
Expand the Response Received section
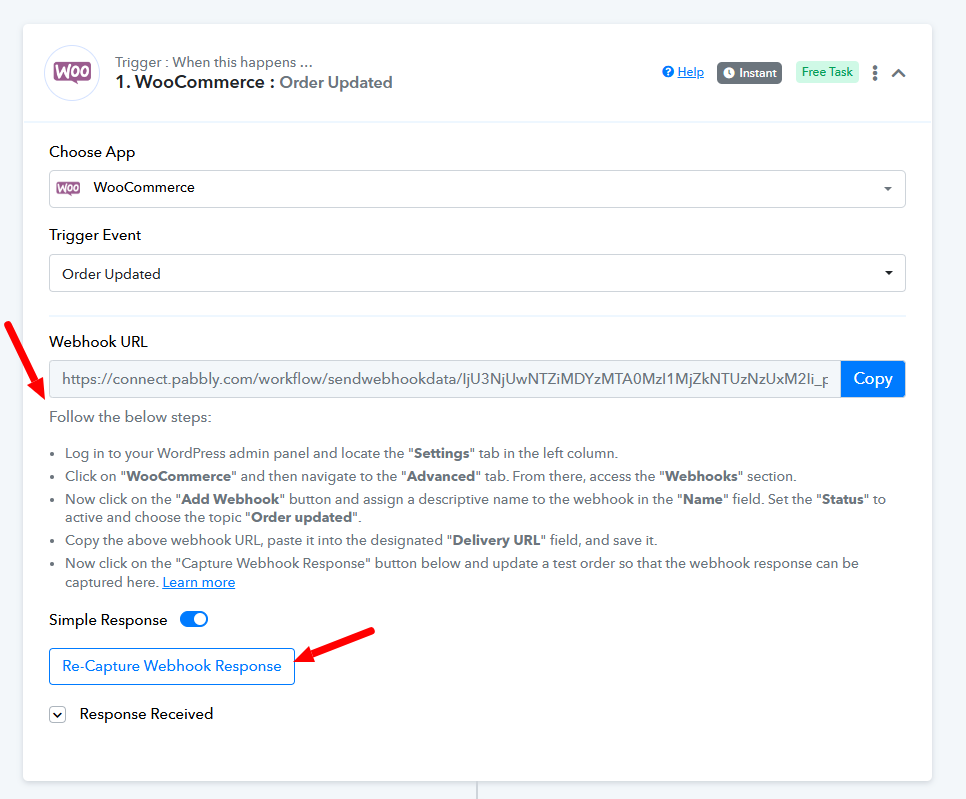click(x=58, y=715)
